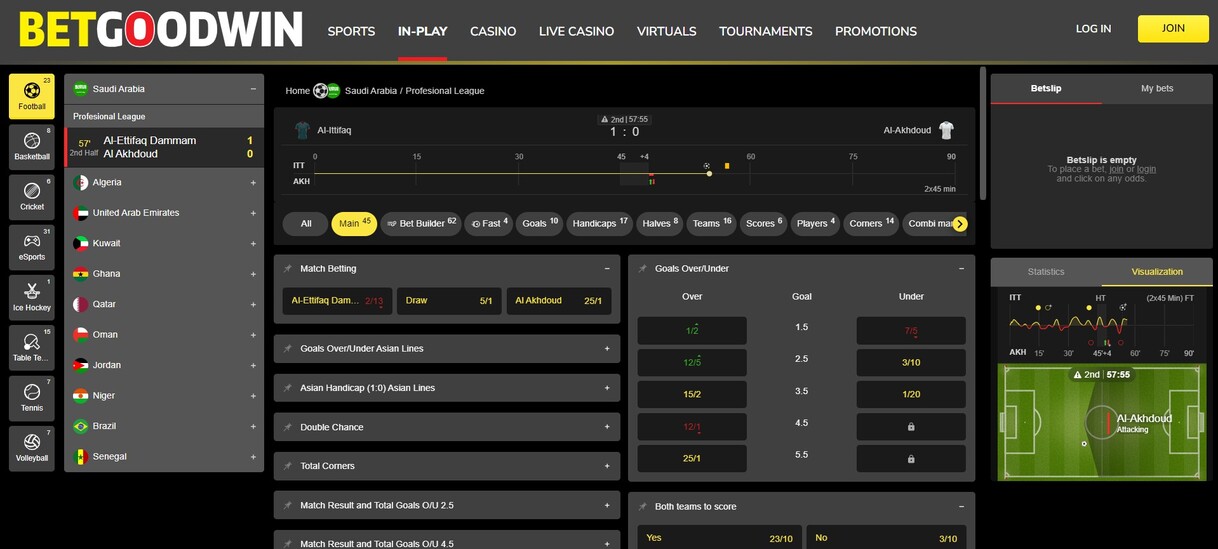Open the Tournaments menu
Viewport: 1218px width, 549px height.
tap(765, 31)
